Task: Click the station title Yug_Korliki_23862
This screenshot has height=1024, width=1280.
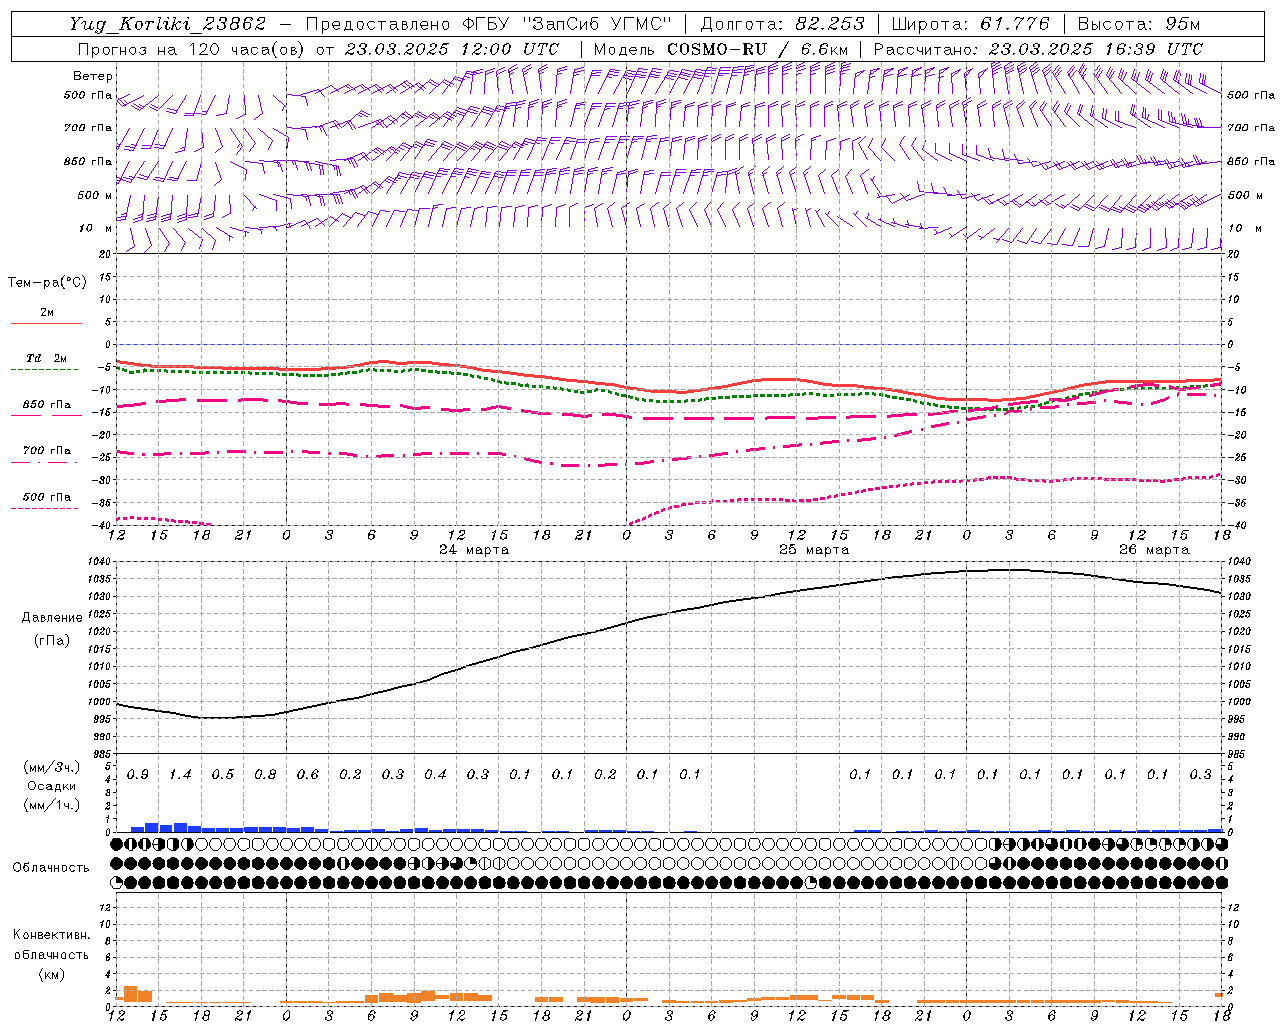Action: click(168, 24)
